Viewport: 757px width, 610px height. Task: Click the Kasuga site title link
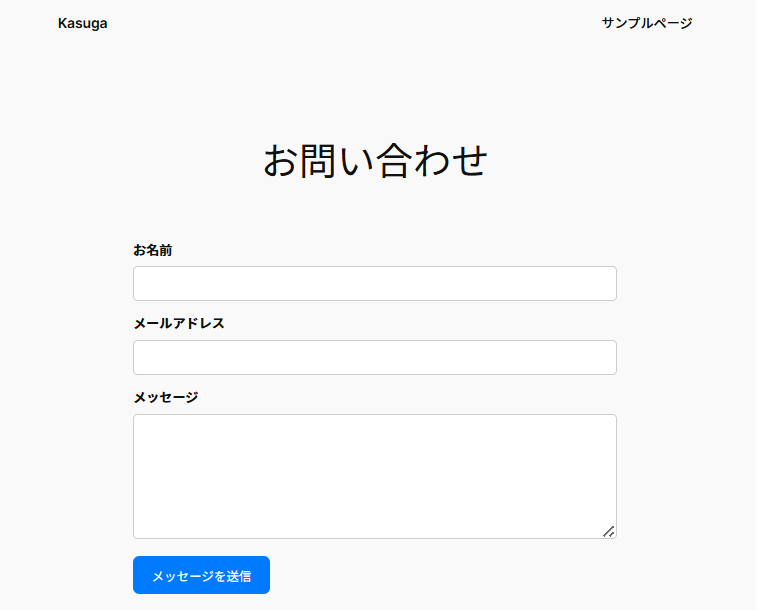[x=82, y=24]
